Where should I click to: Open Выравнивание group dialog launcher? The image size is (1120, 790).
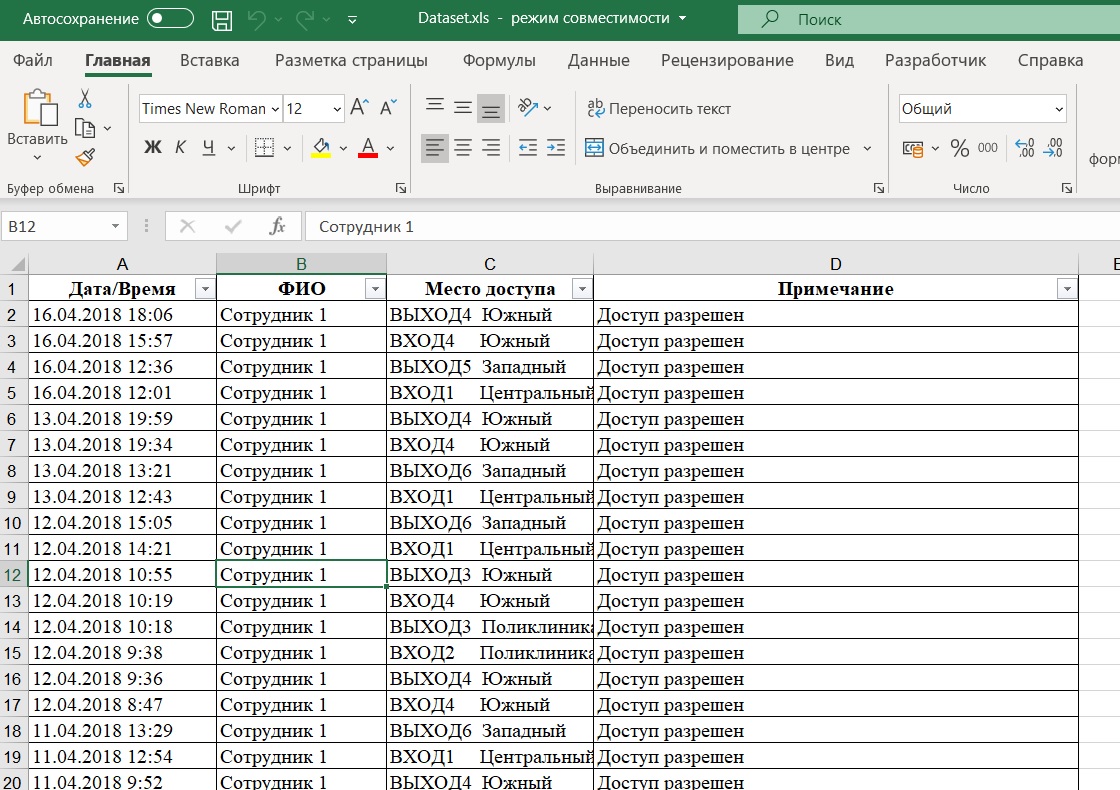(879, 188)
